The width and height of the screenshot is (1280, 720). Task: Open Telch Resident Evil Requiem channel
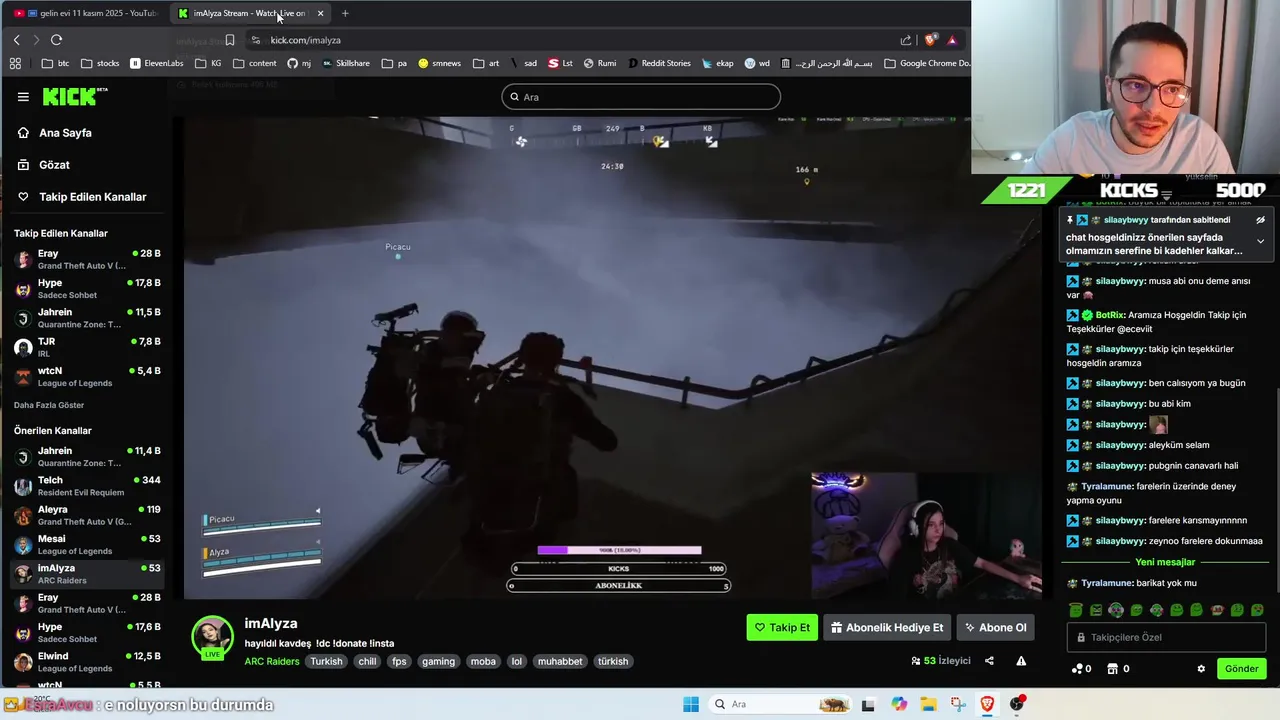click(86, 486)
